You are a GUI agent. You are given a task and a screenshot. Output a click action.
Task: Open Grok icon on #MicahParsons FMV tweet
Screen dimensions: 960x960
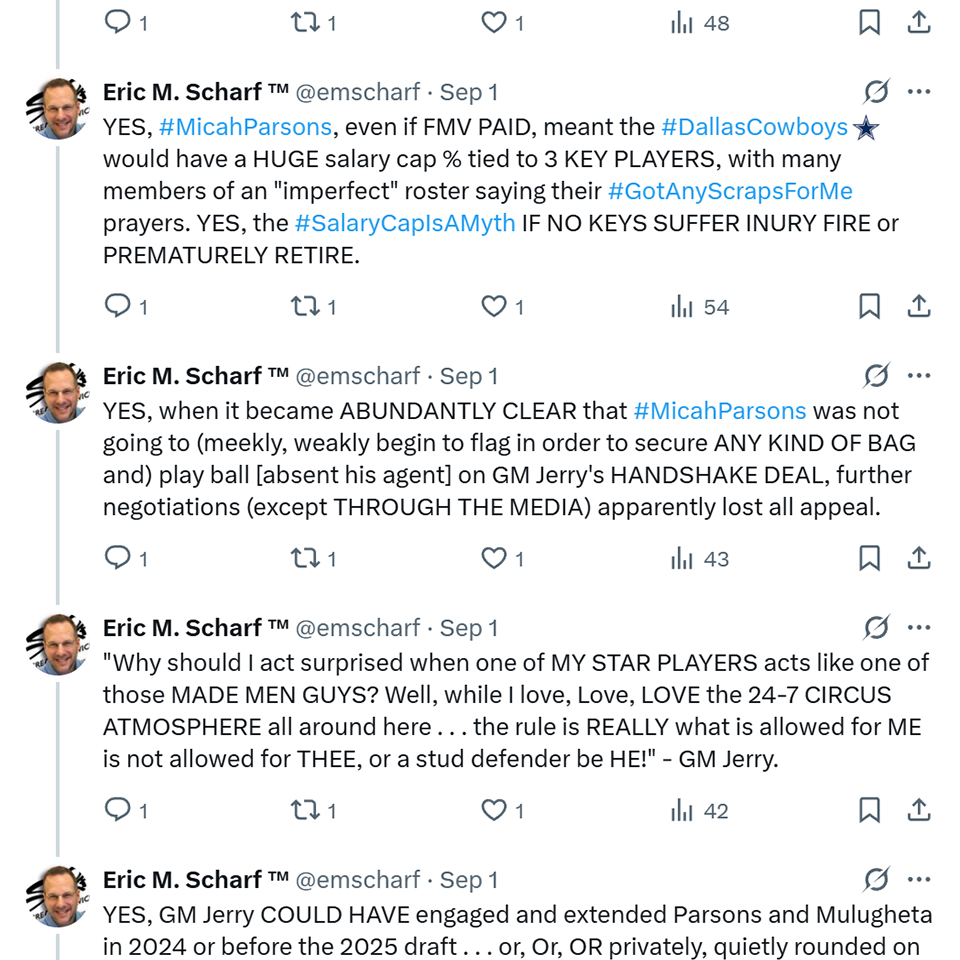(876, 93)
